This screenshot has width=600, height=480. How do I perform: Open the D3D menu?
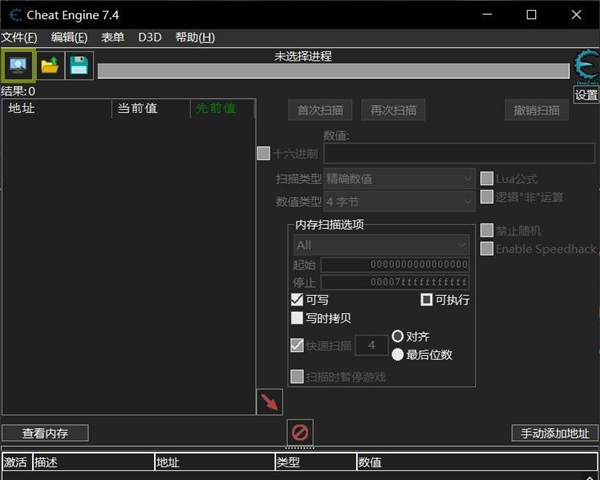pyautogui.click(x=149, y=37)
